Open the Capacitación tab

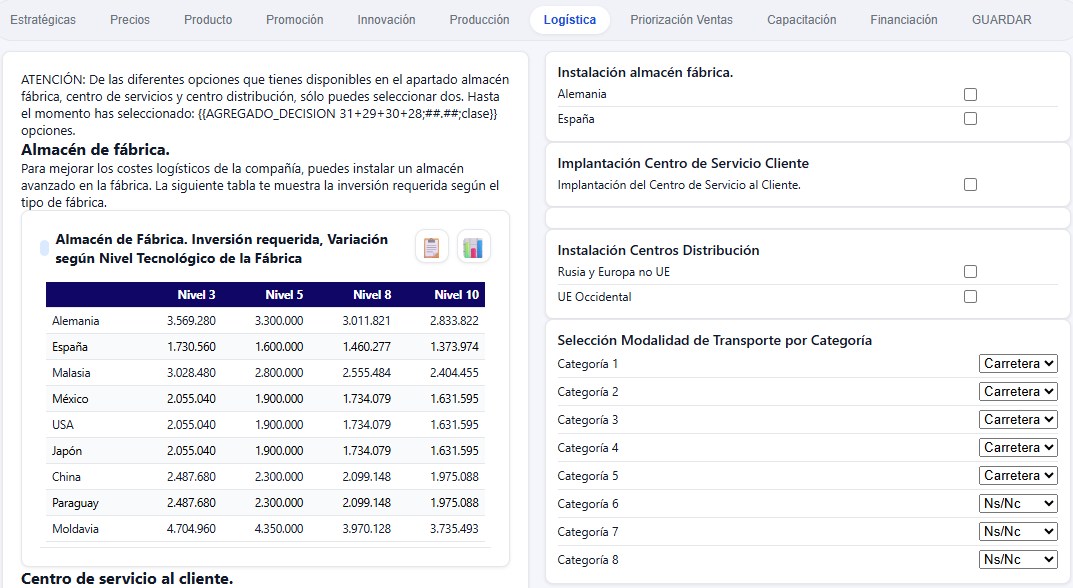pyautogui.click(x=801, y=20)
